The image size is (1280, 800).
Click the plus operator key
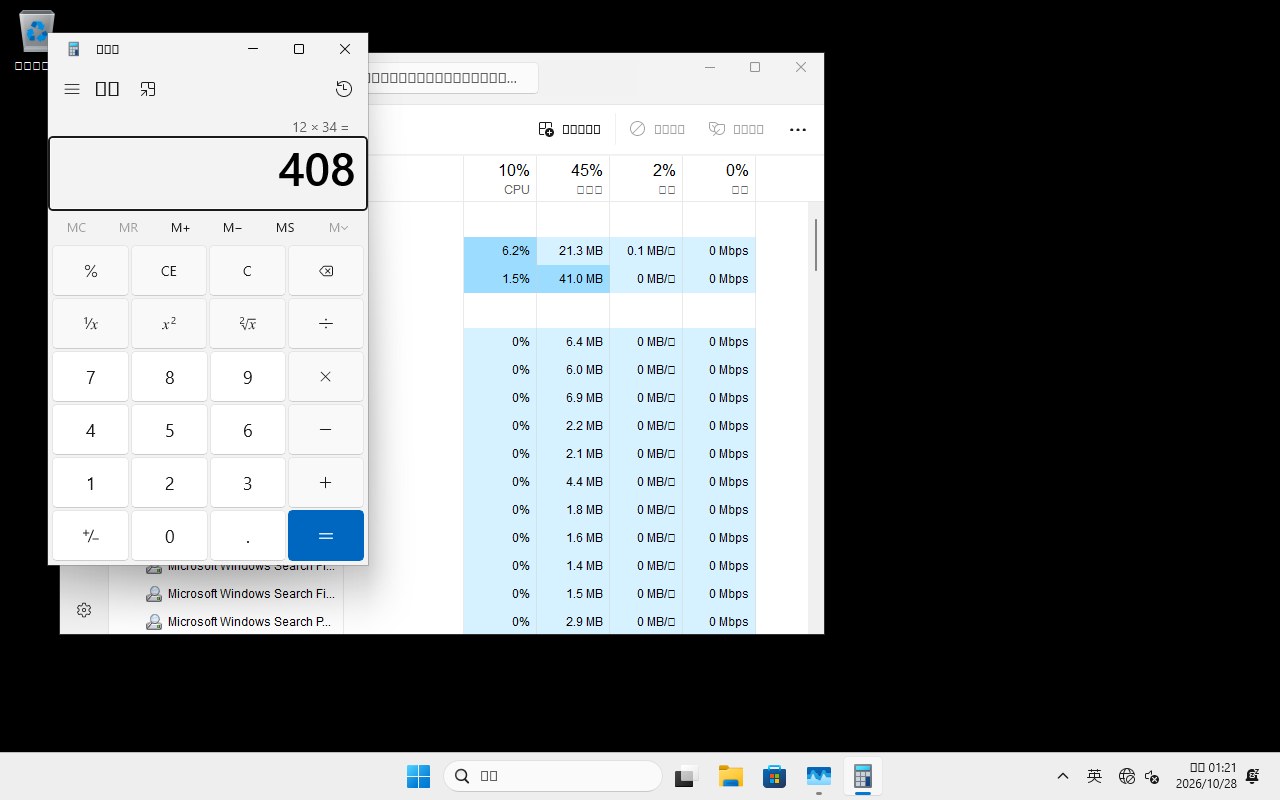[326, 483]
